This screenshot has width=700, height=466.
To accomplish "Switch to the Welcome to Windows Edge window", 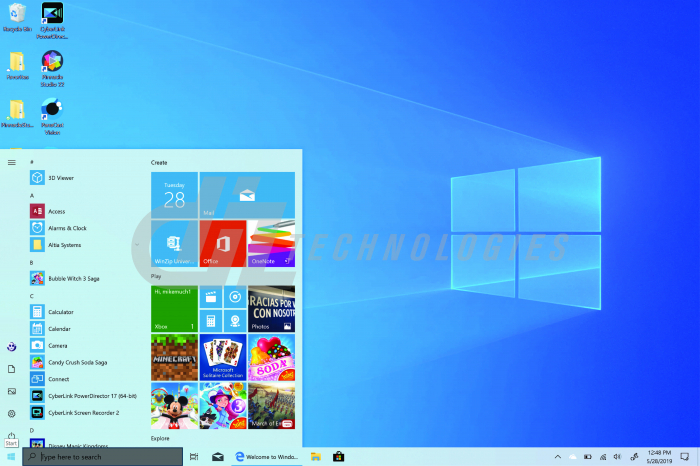I will coord(266,457).
